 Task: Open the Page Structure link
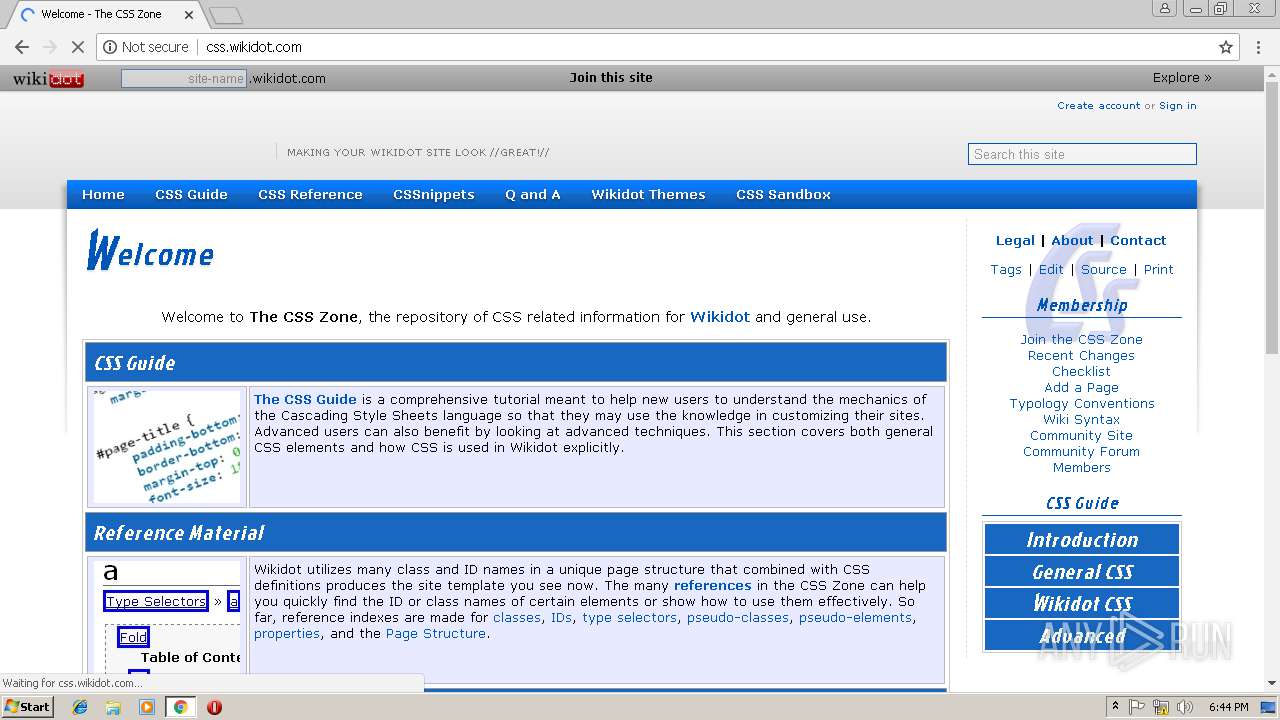[x=436, y=633]
